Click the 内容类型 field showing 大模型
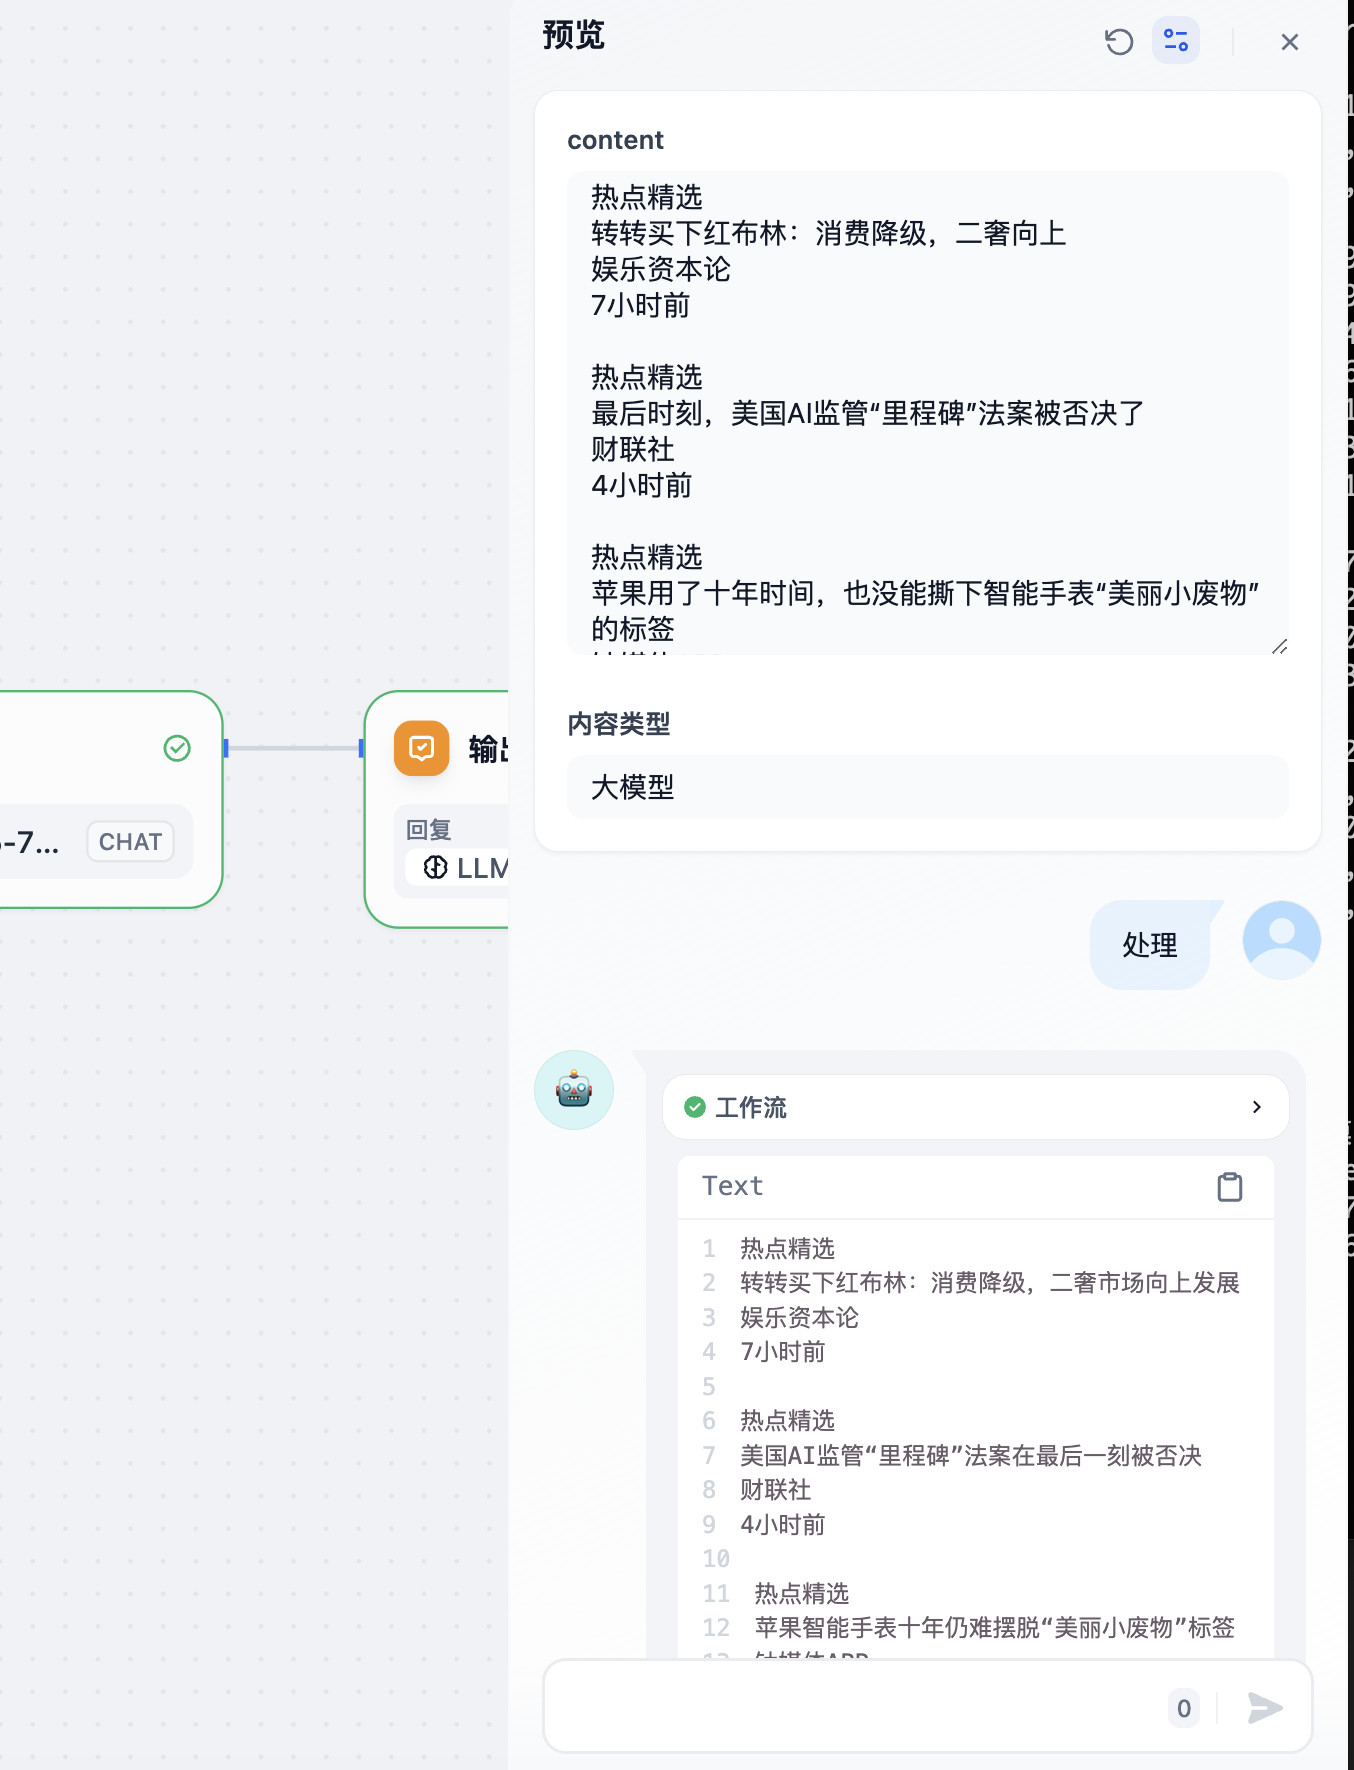 tap(928, 787)
